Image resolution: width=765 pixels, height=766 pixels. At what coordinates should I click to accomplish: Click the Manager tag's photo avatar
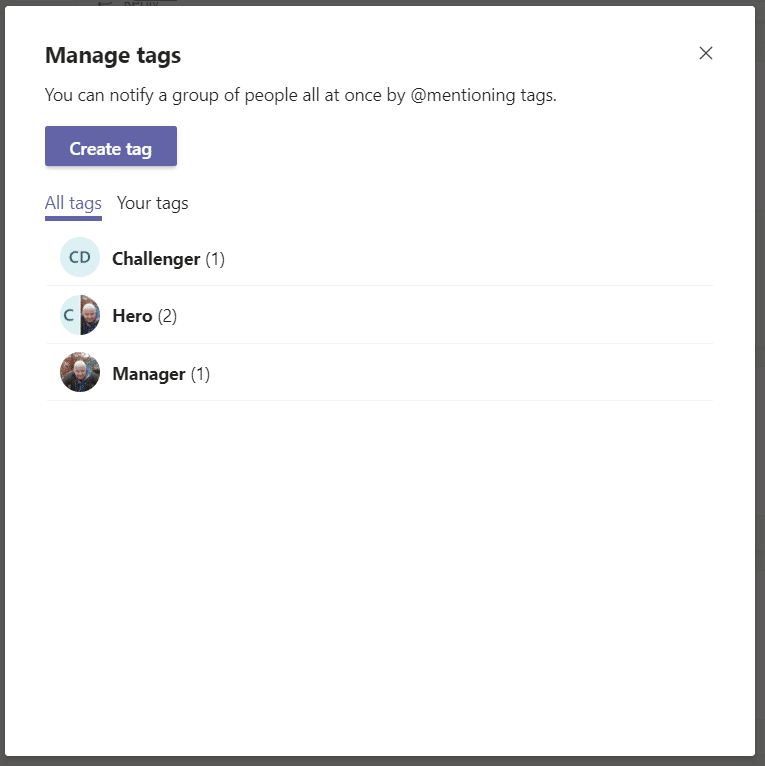(80, 373)
